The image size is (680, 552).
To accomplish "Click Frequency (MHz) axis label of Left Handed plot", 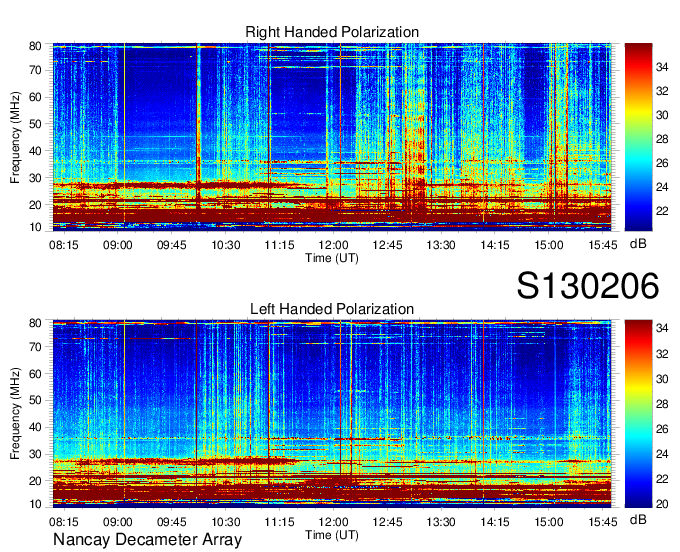I will click(x=15, y=414).
